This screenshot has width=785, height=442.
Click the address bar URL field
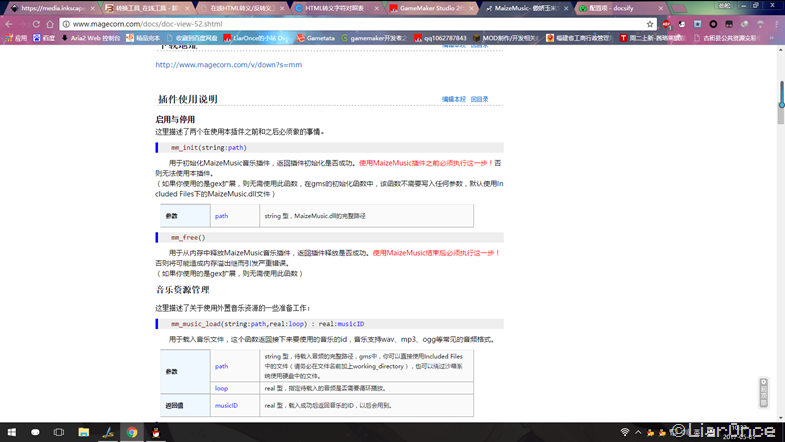tap(356, 24)
